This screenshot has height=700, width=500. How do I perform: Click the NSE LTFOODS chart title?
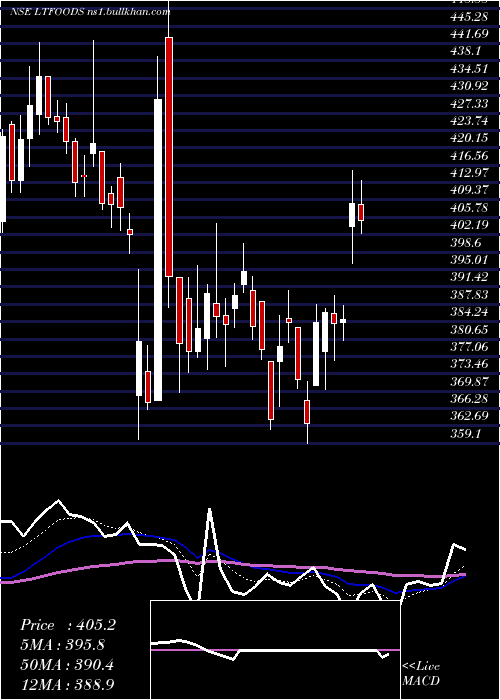90,12
